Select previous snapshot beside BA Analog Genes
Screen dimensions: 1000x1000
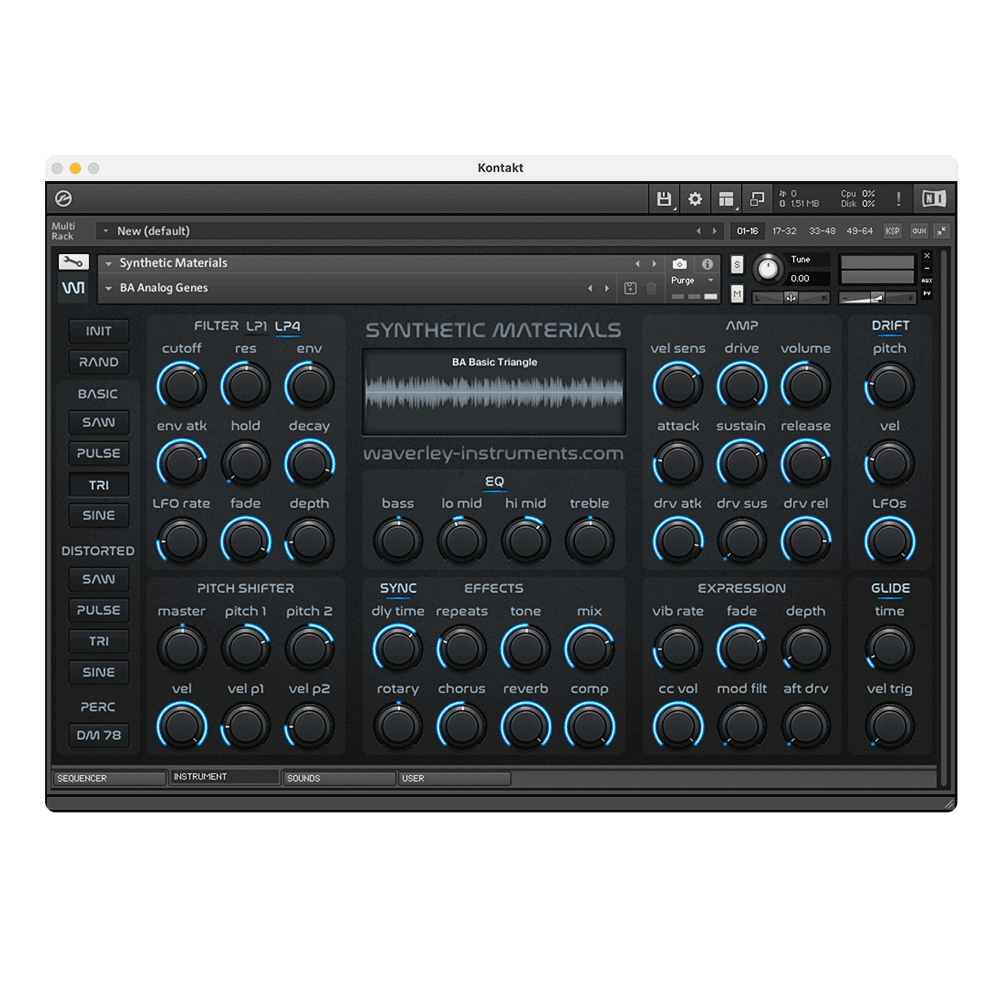point(589,288)
